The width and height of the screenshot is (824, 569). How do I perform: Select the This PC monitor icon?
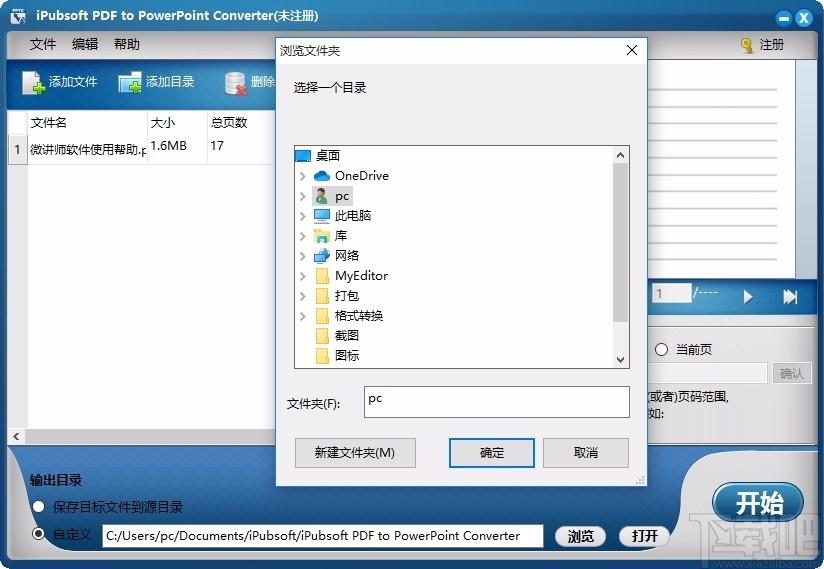pos(322,216)
